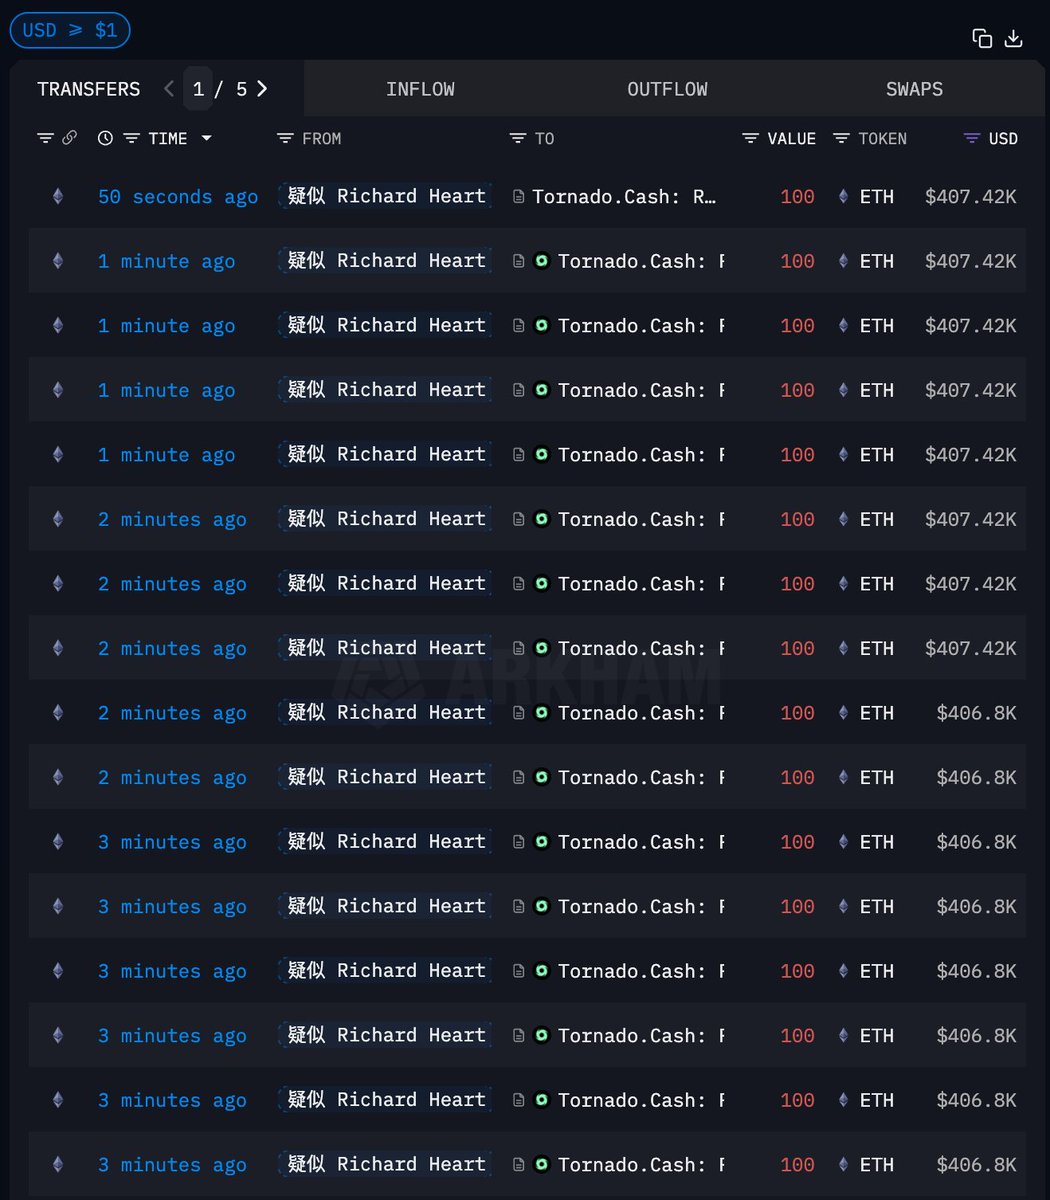Remove the USD ≥ $1 filter chip
Viewport: 1050px width, 1200px height.
click(70, 30)
